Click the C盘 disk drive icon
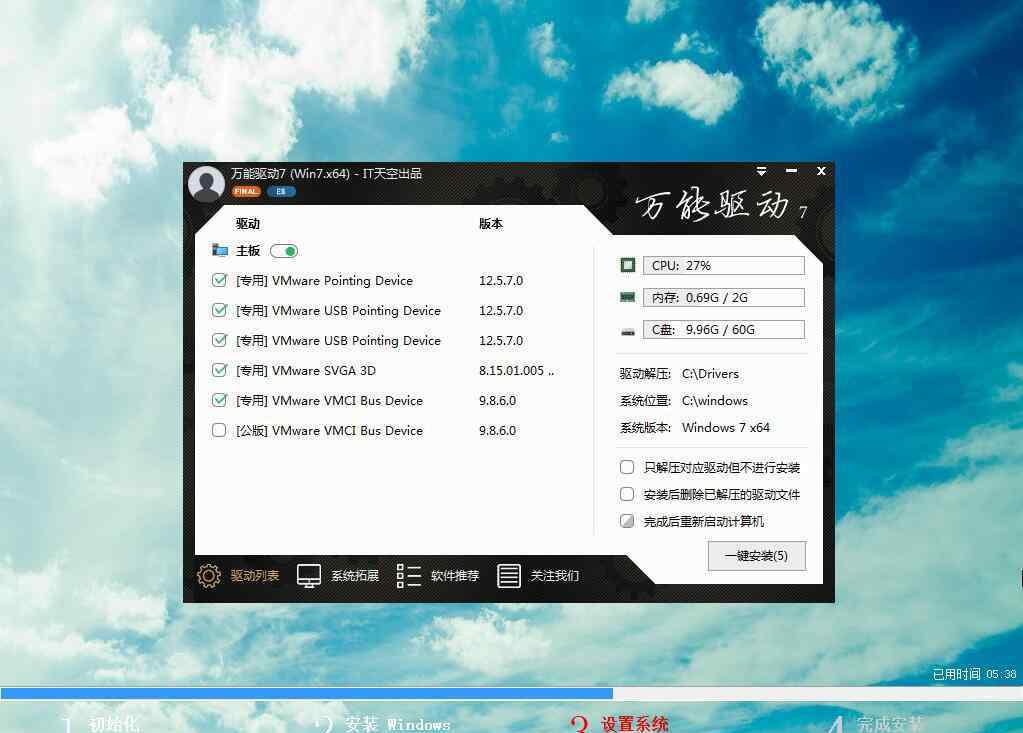This screenshot has width=1023, height=733. tap(628, 332)
